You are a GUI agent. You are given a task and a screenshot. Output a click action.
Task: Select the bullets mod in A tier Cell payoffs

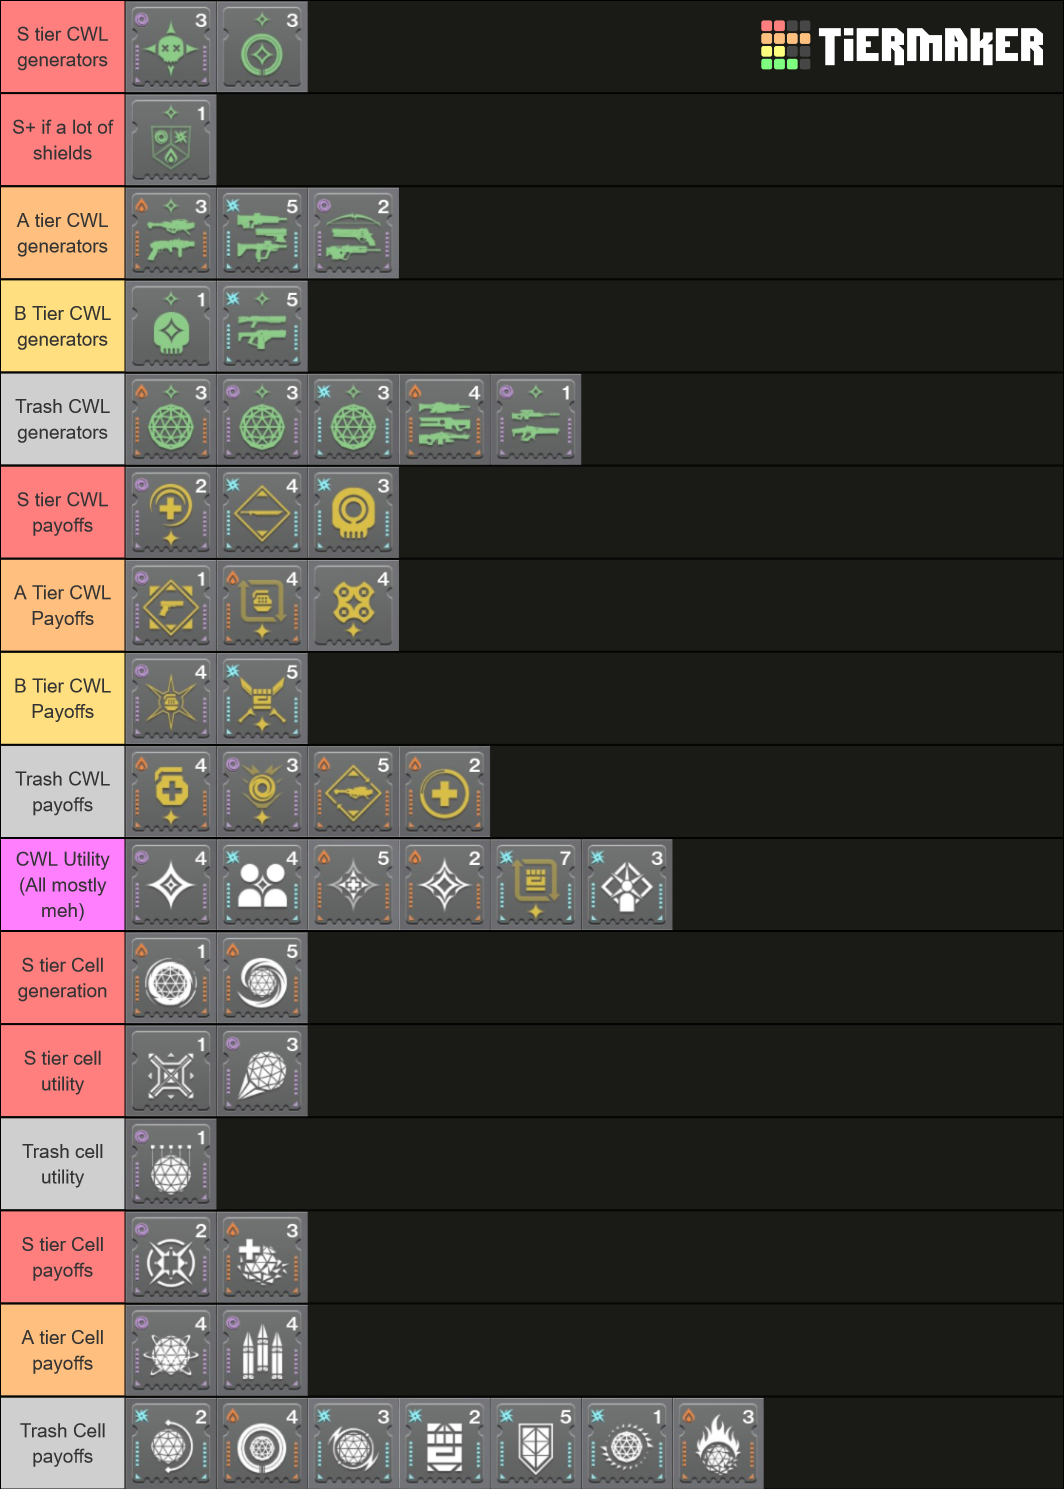point(262,1350)
